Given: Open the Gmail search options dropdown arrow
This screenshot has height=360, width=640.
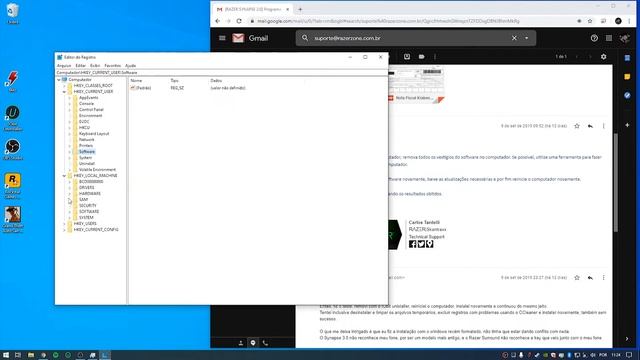Looking at the screenshot, I should pyautogui.click(x=527, y=38).
